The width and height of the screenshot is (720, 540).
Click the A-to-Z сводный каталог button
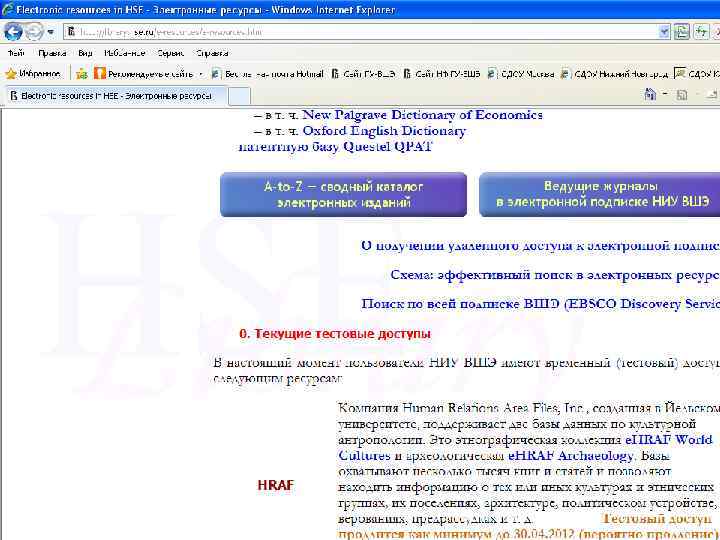click(343, 194)
